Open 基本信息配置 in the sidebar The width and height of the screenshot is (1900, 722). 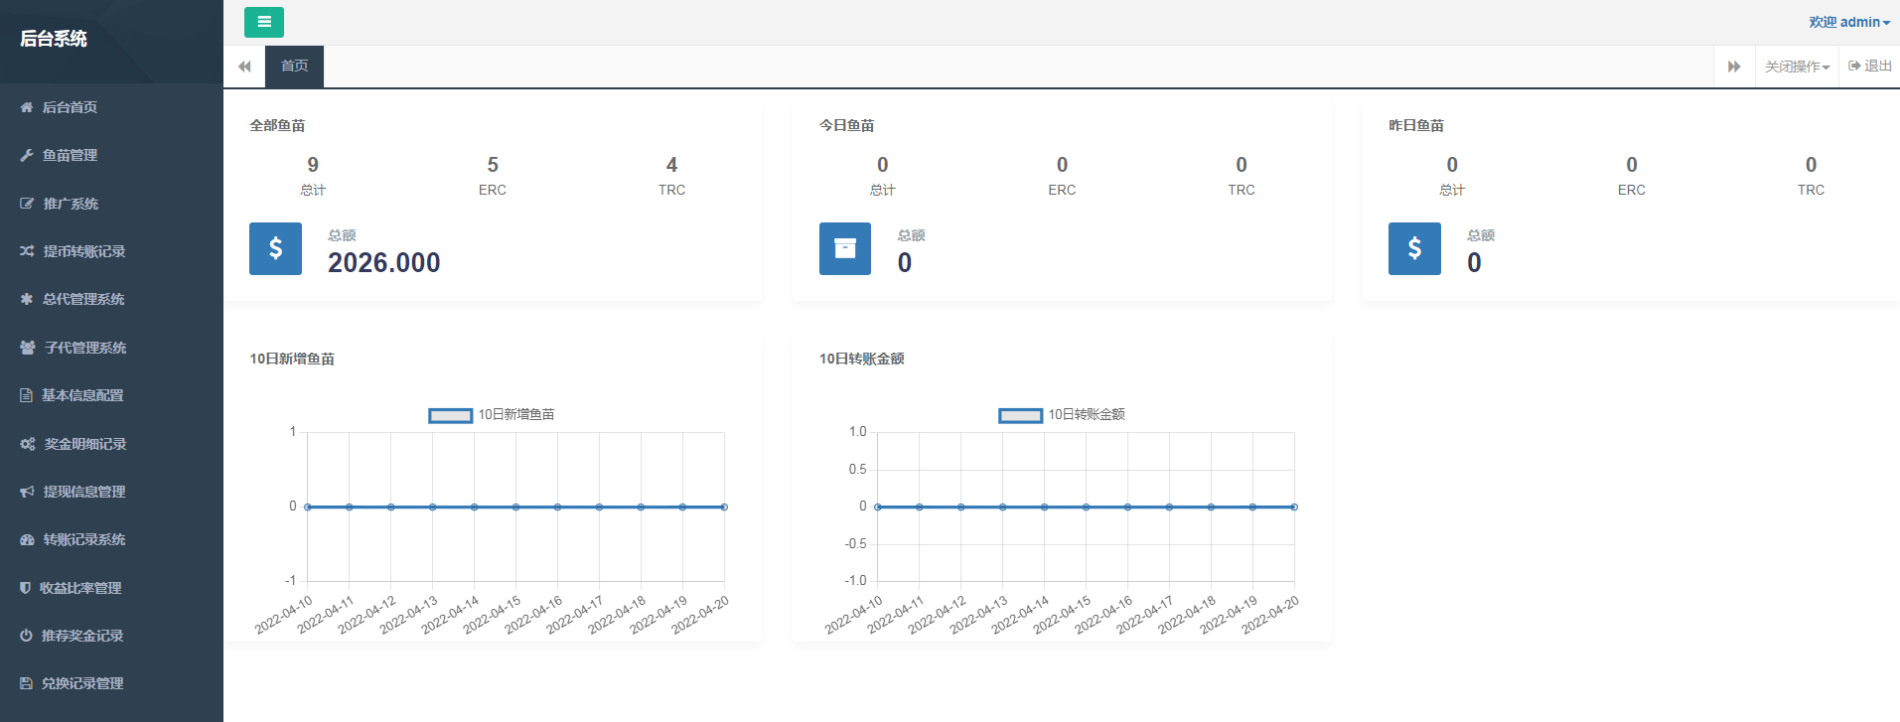(82, 395)
